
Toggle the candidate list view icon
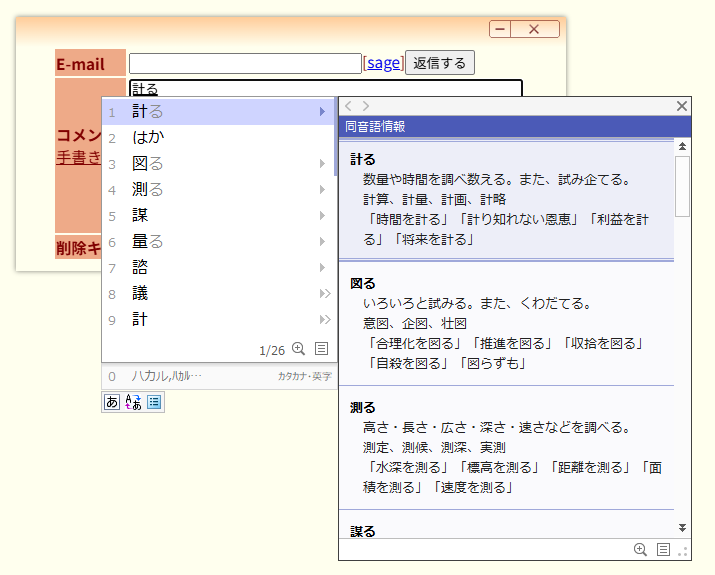click(x=154, y=402)
